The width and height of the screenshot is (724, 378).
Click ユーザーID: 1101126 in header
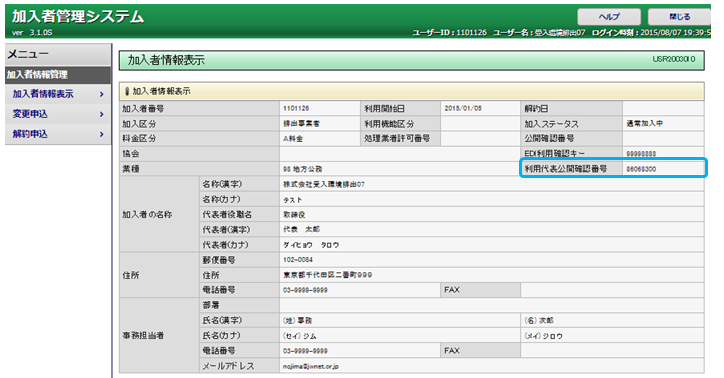(x=450, y=32)
